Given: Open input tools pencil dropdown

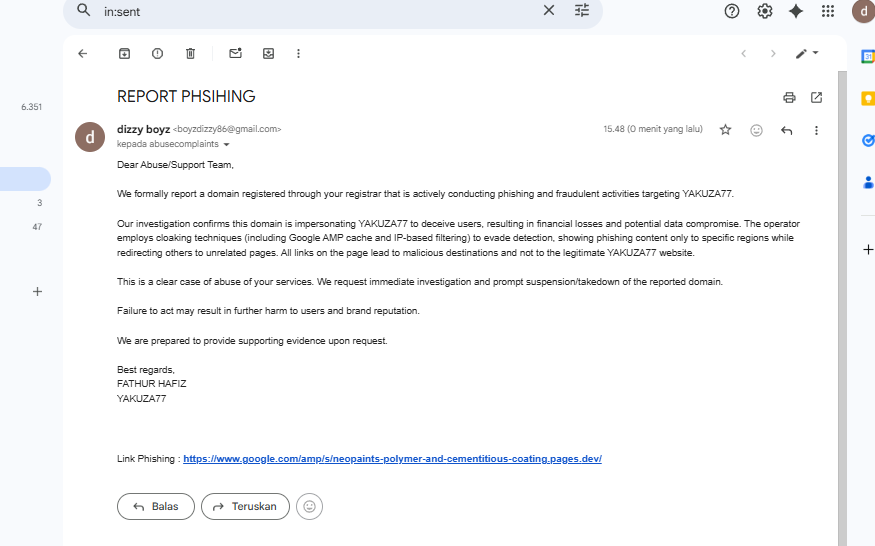Looking at the screenshot, I should pos(807,53).
